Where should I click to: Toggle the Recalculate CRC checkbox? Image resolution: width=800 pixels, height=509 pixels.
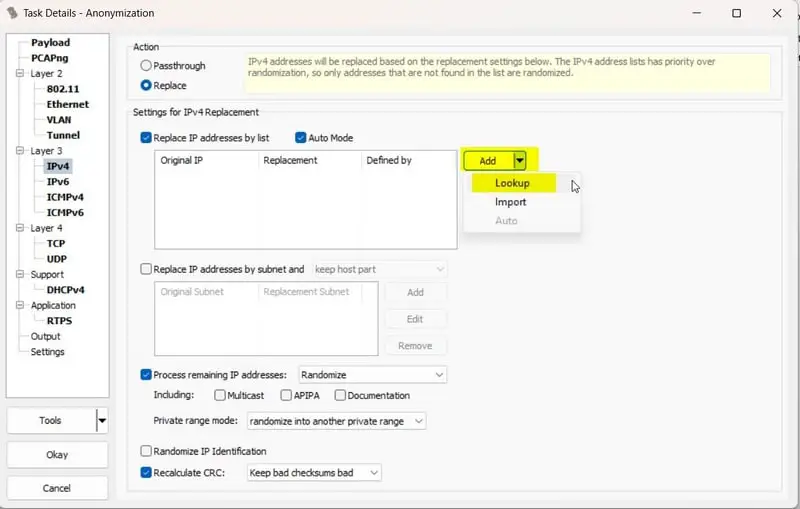click(x=146, y=473)
